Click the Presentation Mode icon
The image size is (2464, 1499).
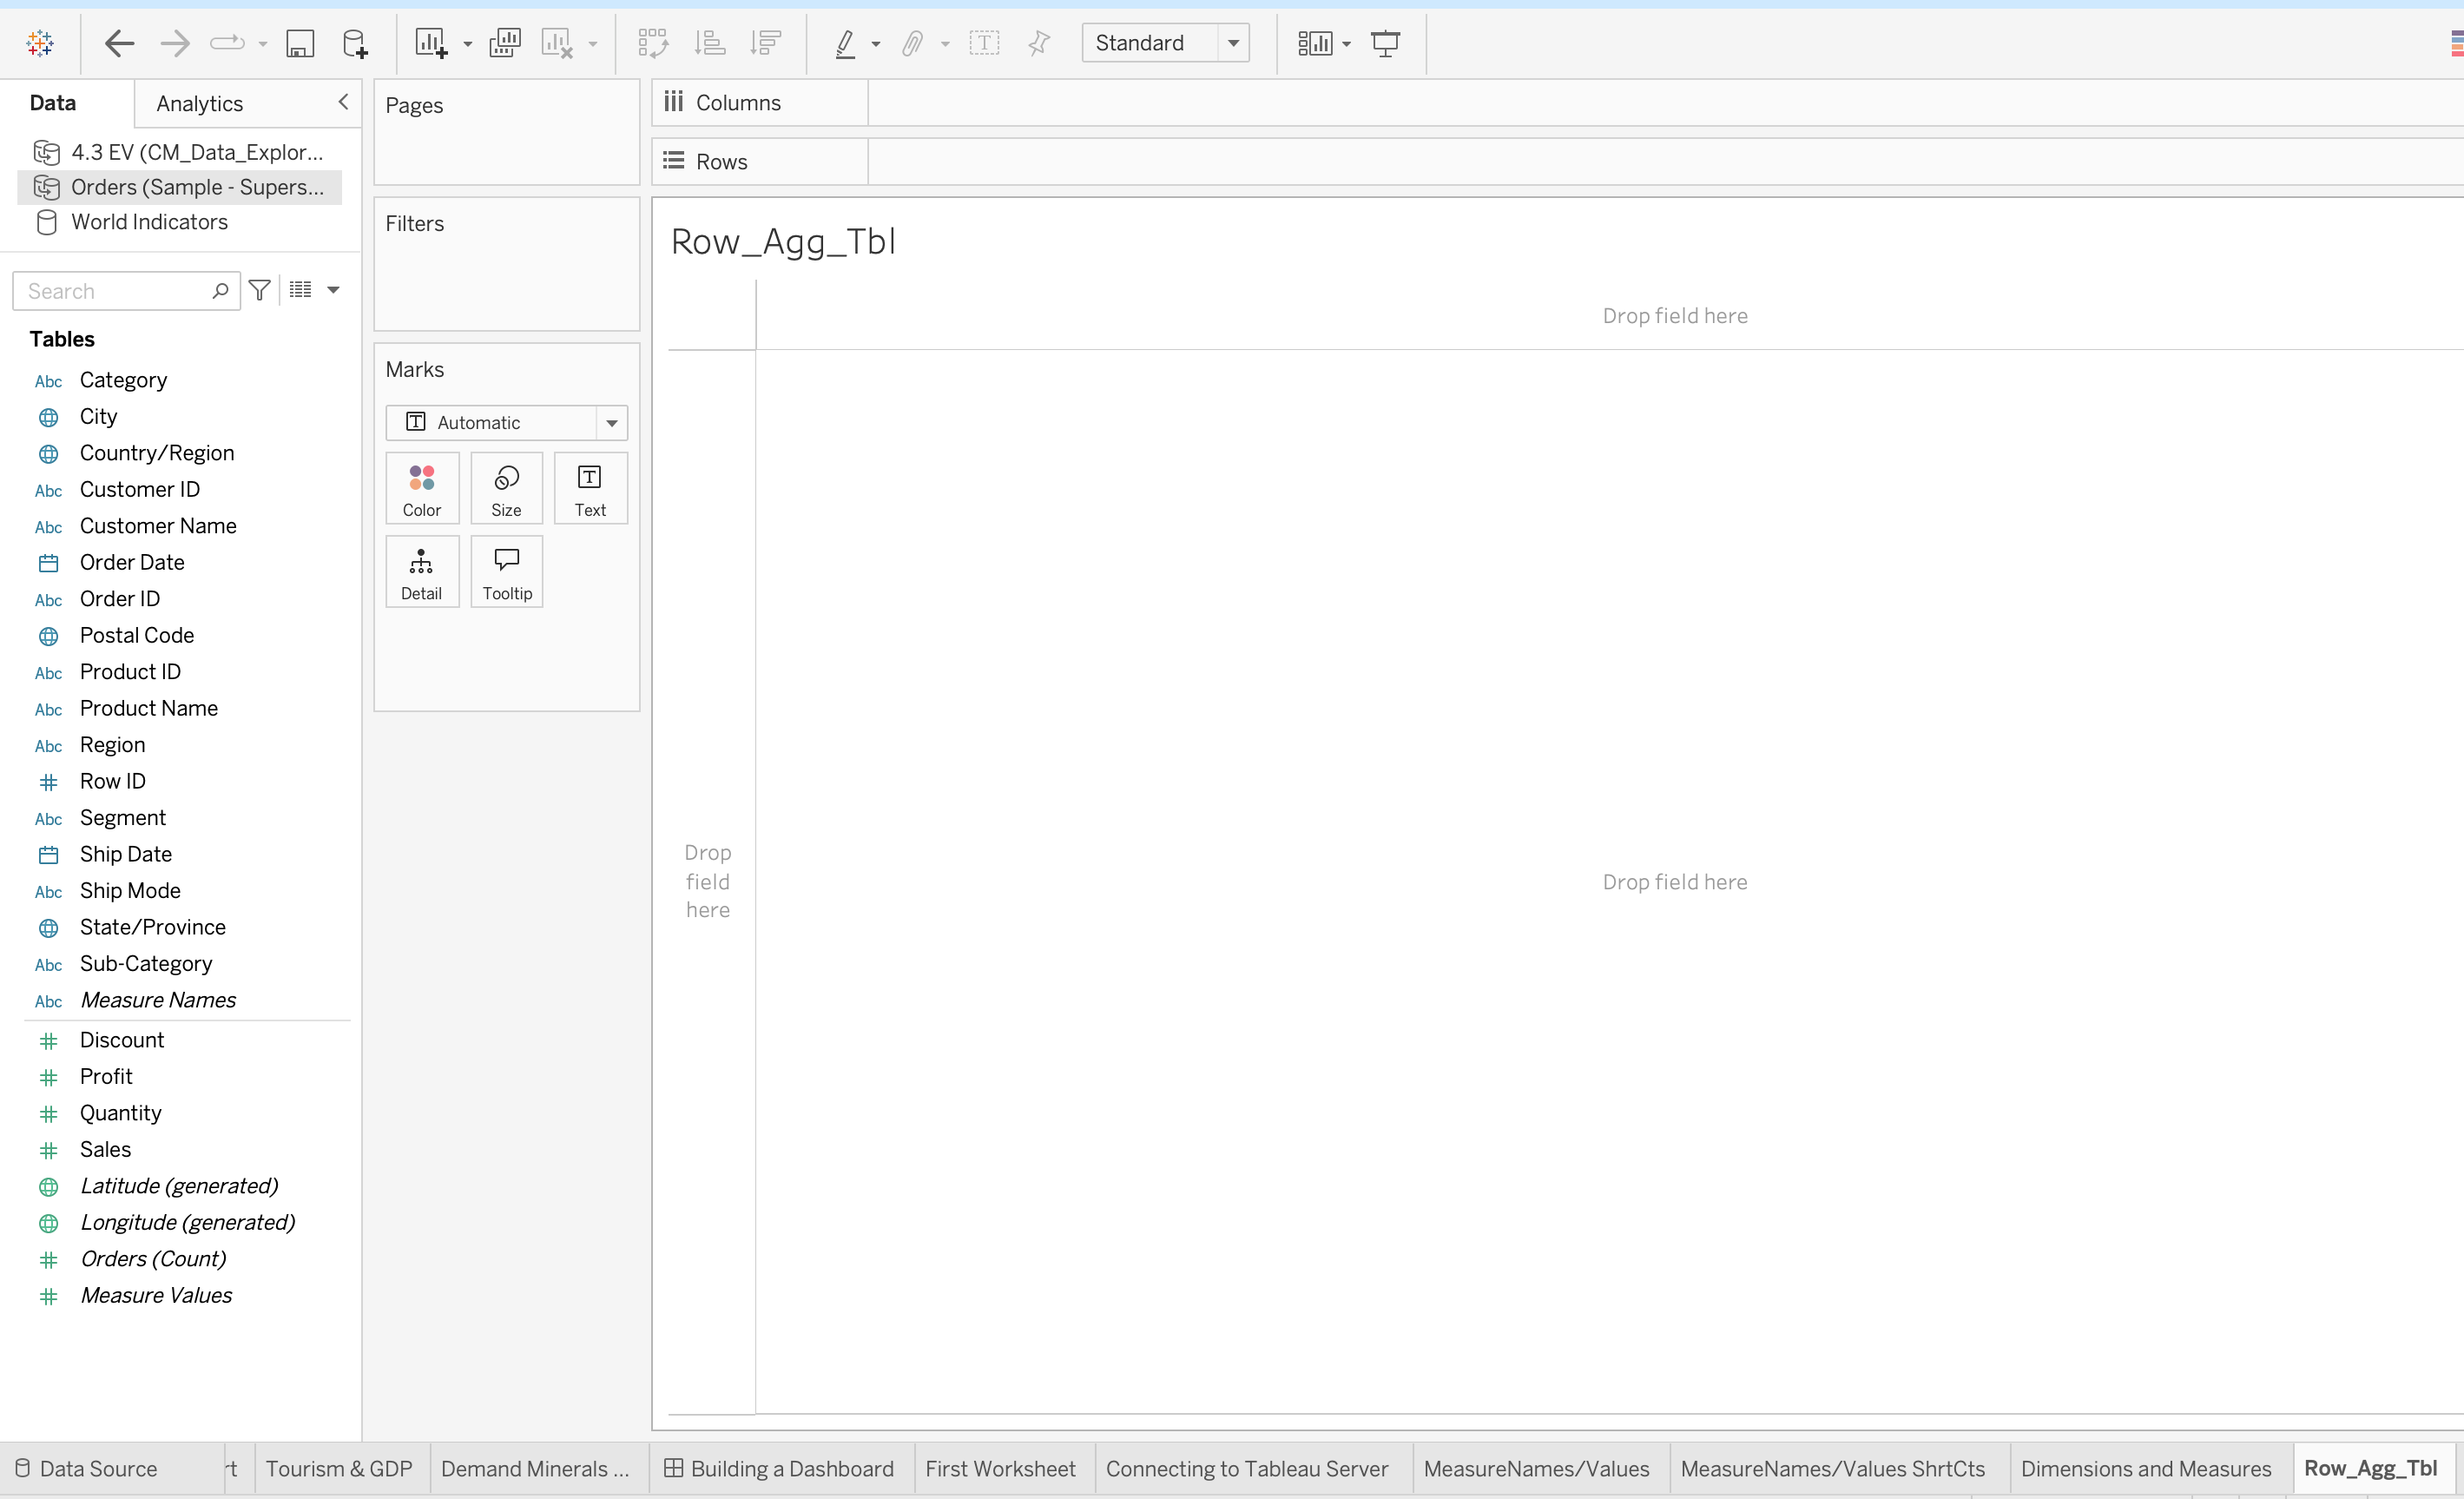pos(1385,43)
